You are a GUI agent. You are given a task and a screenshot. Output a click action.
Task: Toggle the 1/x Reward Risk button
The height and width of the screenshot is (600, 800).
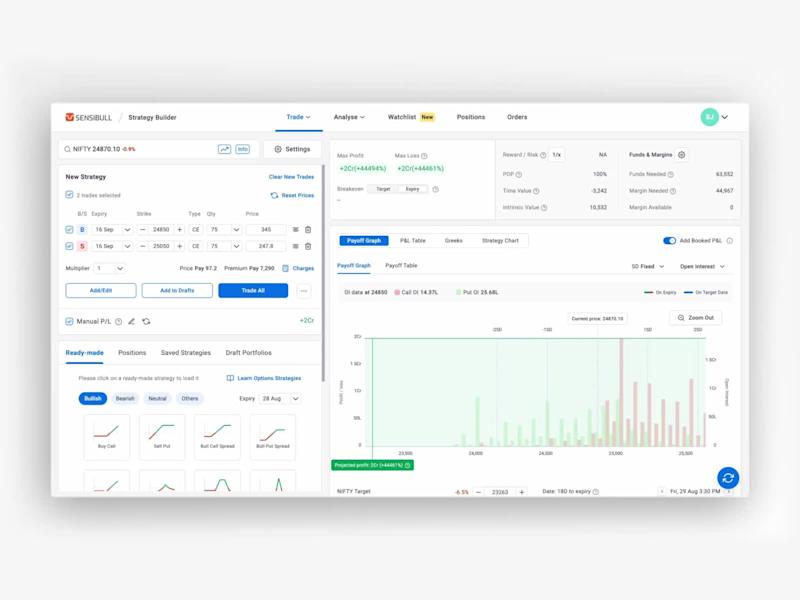[x=557, y=155]
